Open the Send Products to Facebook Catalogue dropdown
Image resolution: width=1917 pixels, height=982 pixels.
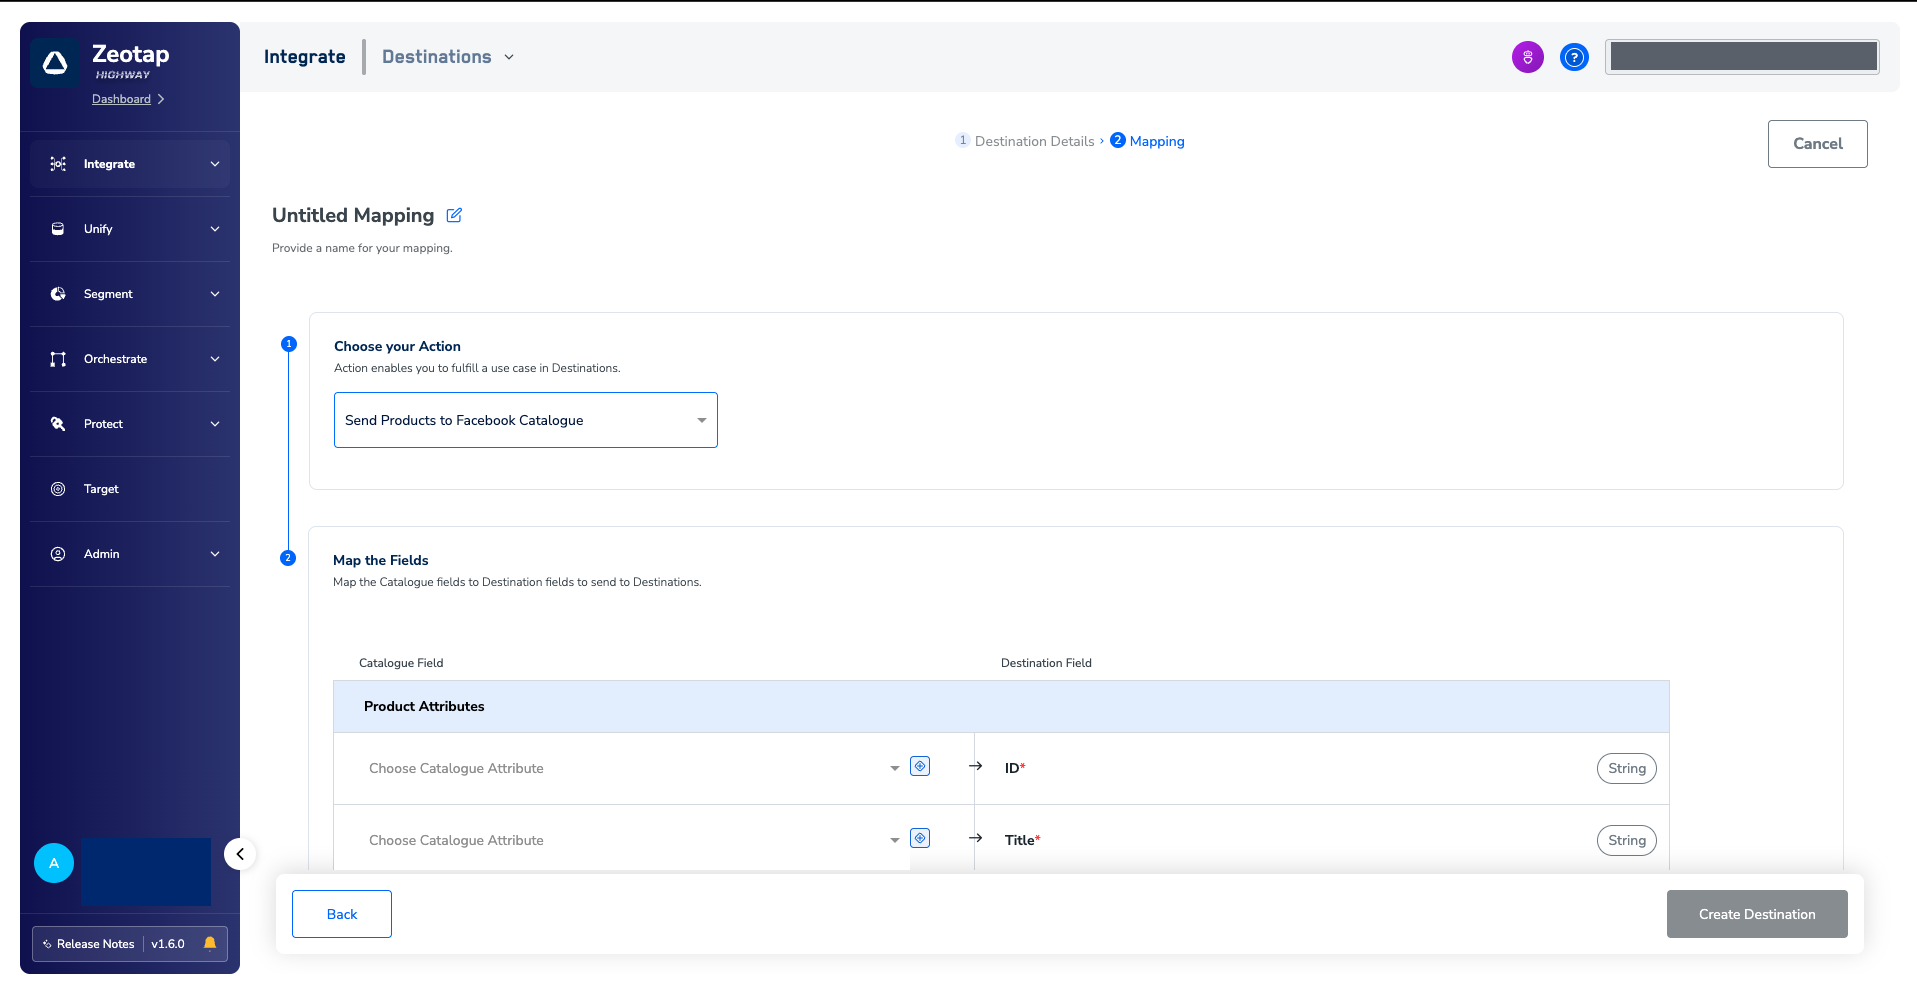pos(526,420)
